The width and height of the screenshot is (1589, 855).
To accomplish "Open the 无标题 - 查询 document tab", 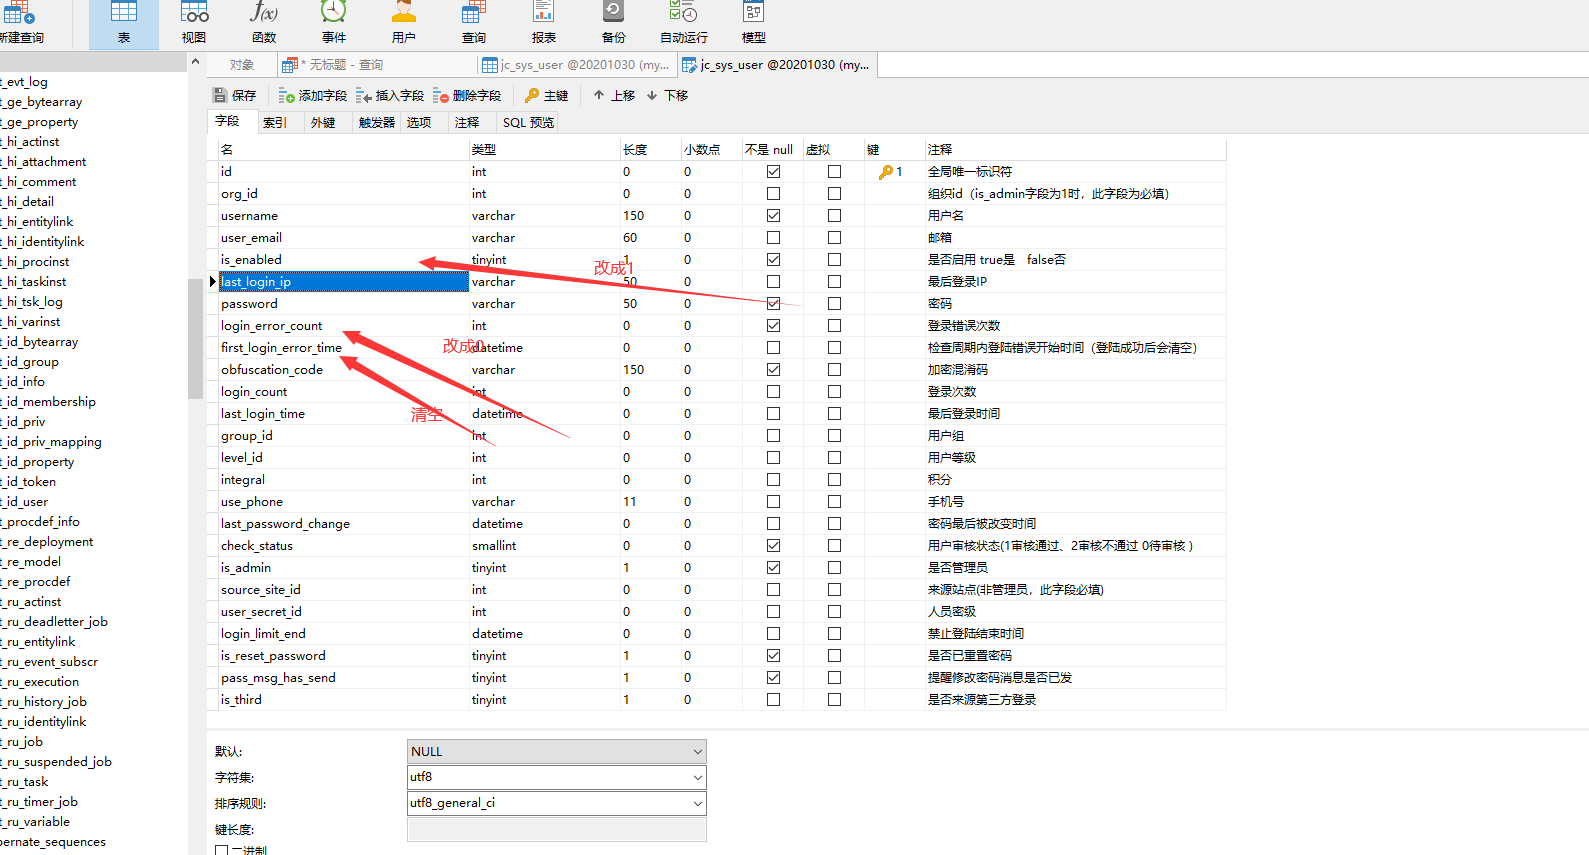I will point(375,65).
